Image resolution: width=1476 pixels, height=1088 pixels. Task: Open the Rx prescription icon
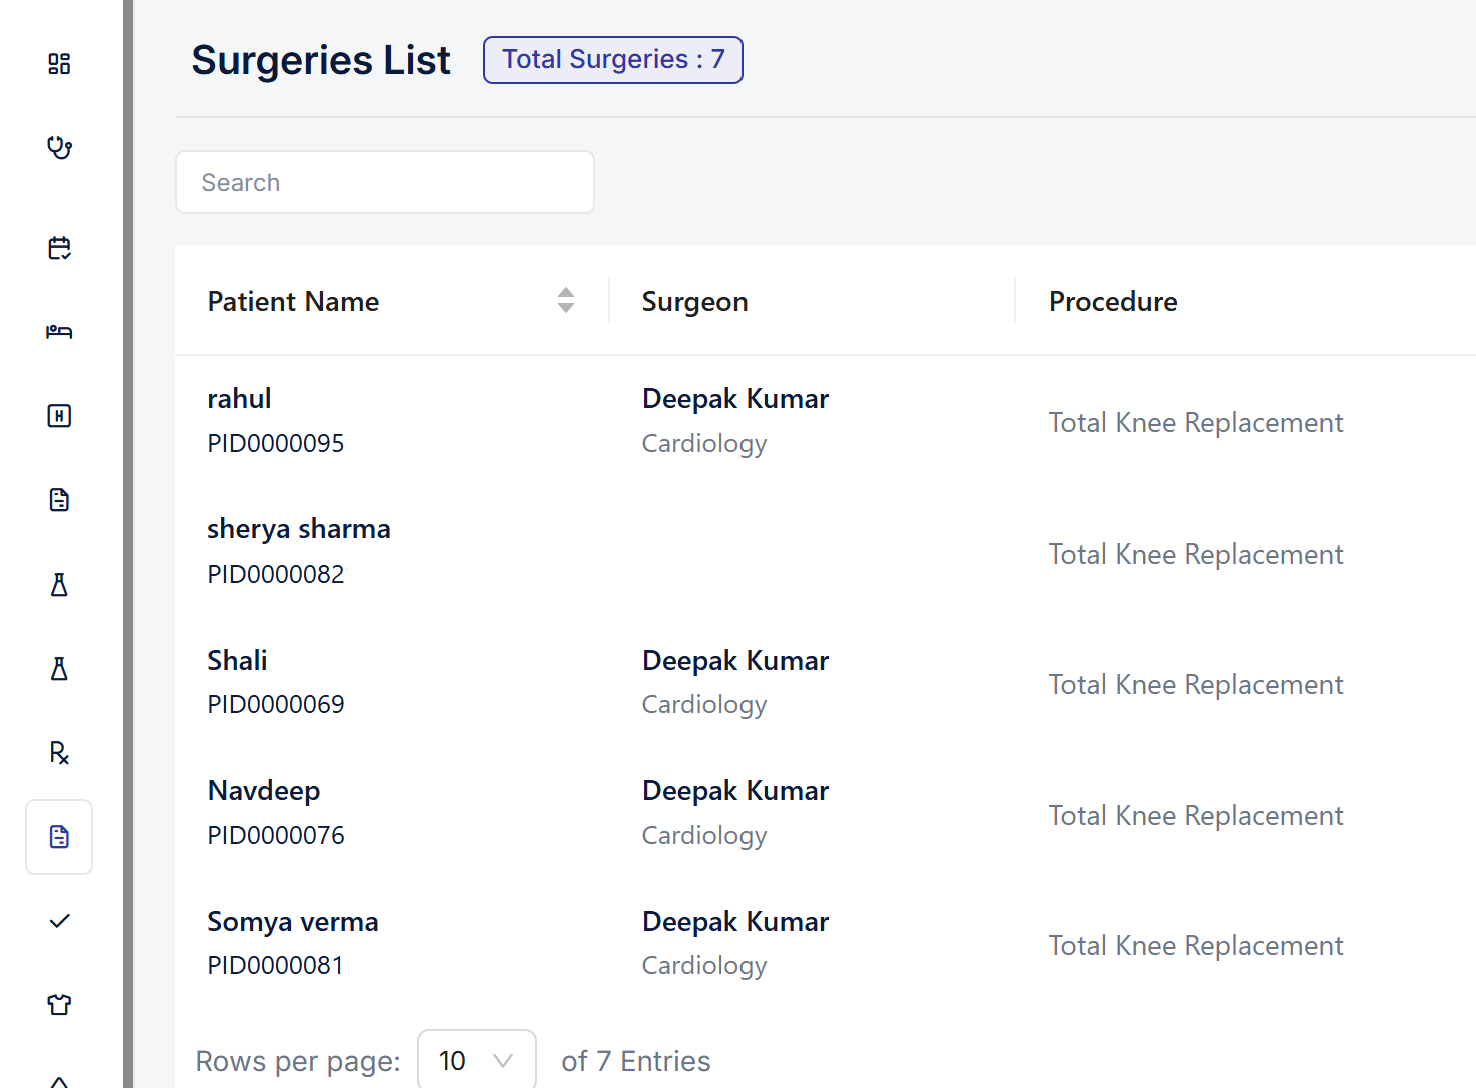pyautogui.click(x=59, y=753)
